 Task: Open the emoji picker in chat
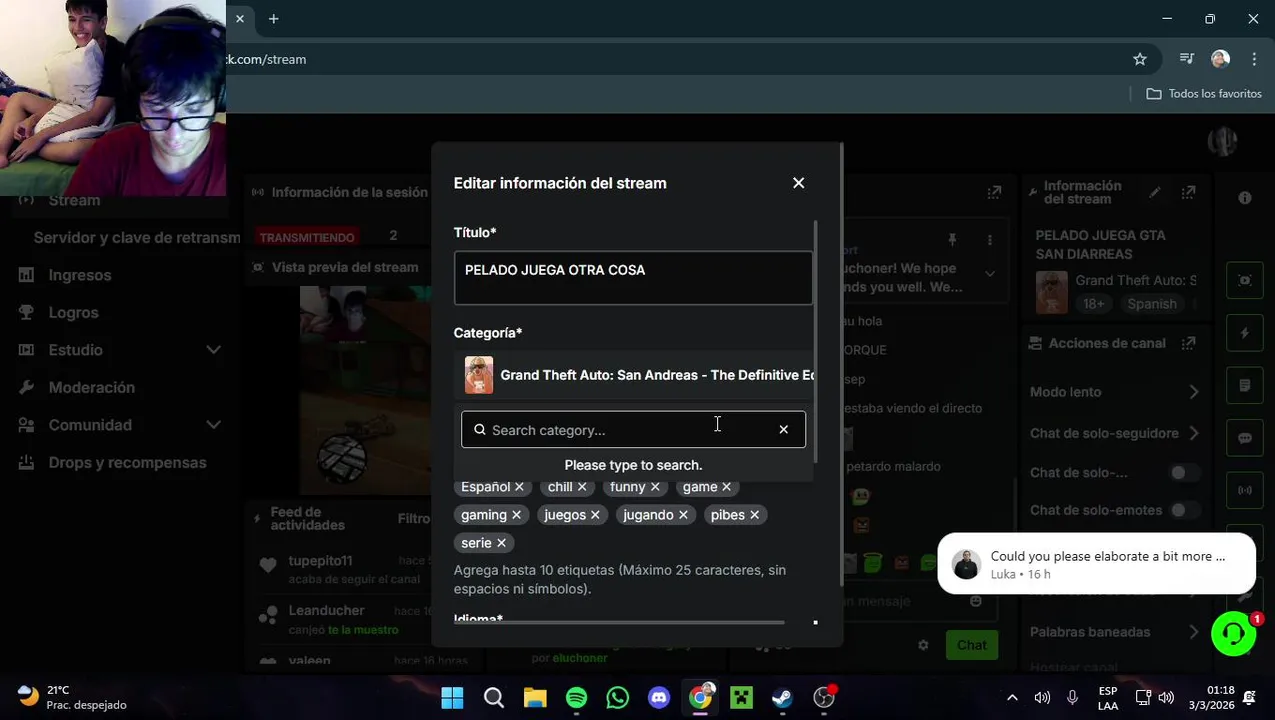point(976,601)
